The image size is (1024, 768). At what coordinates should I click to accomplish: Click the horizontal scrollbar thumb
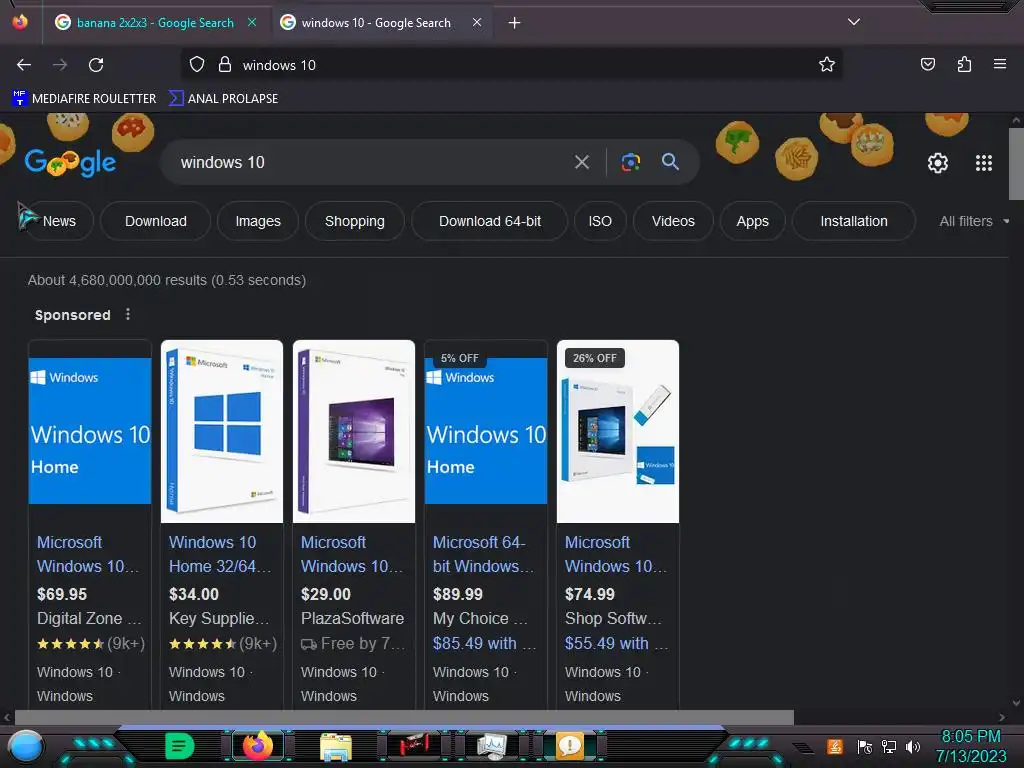click(404, 717)
